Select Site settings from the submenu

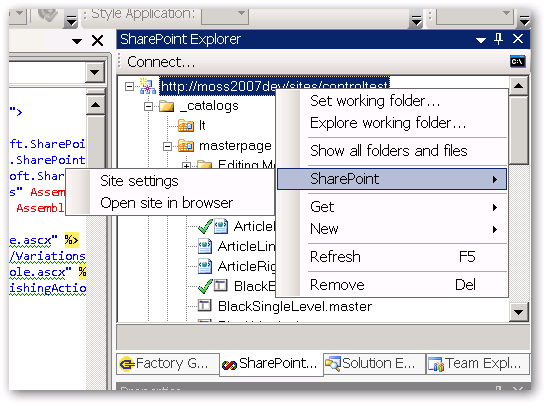coord(139,181)
